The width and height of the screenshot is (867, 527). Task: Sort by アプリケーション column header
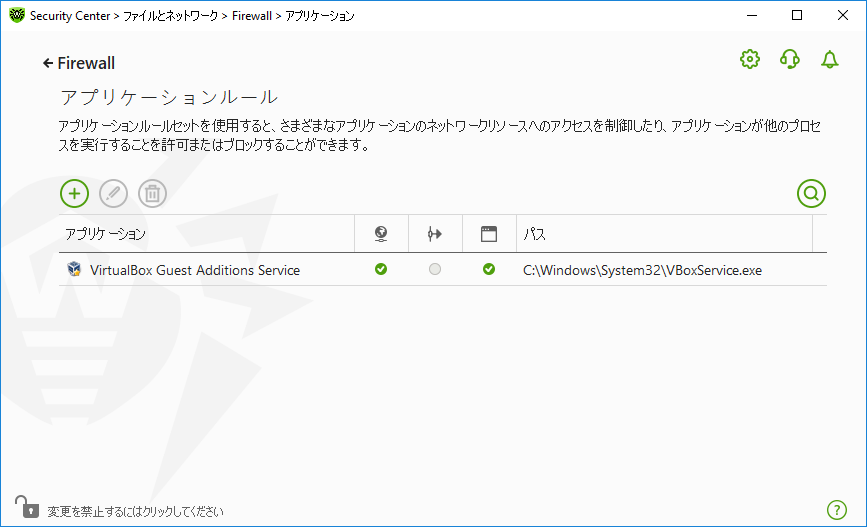105,234
